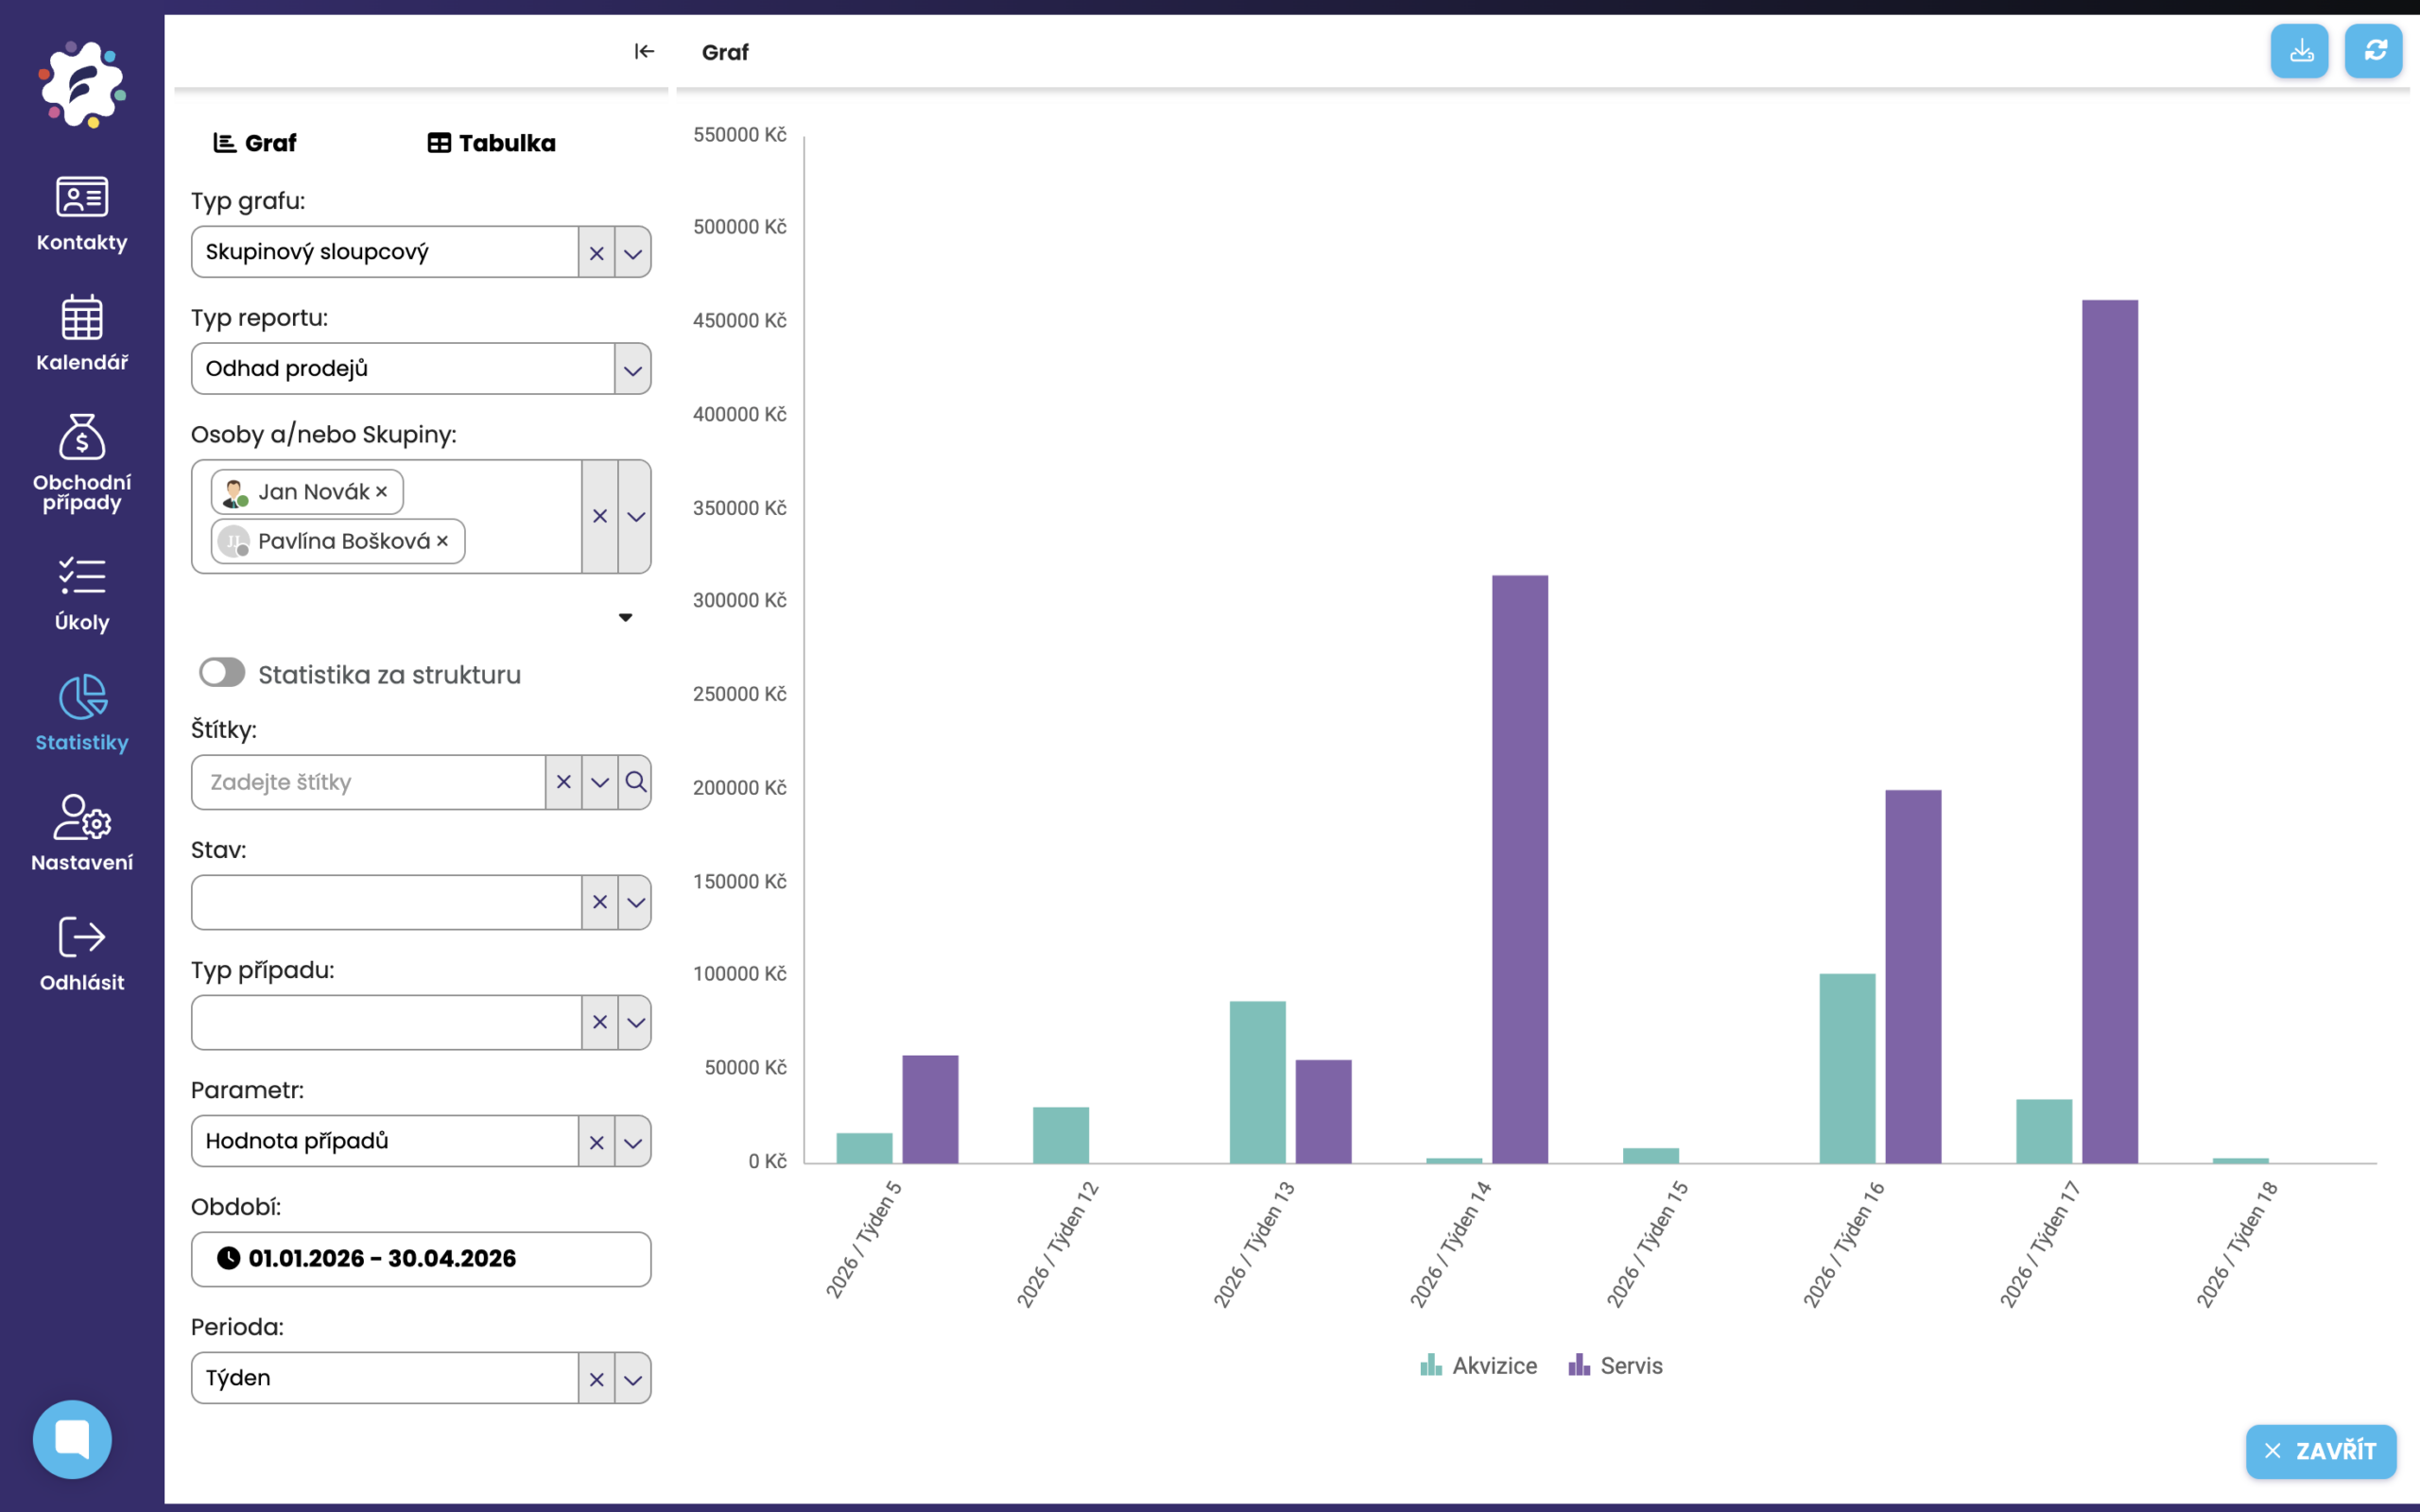
Task: Open the chat support bubble
Action: coord(72,1438)
